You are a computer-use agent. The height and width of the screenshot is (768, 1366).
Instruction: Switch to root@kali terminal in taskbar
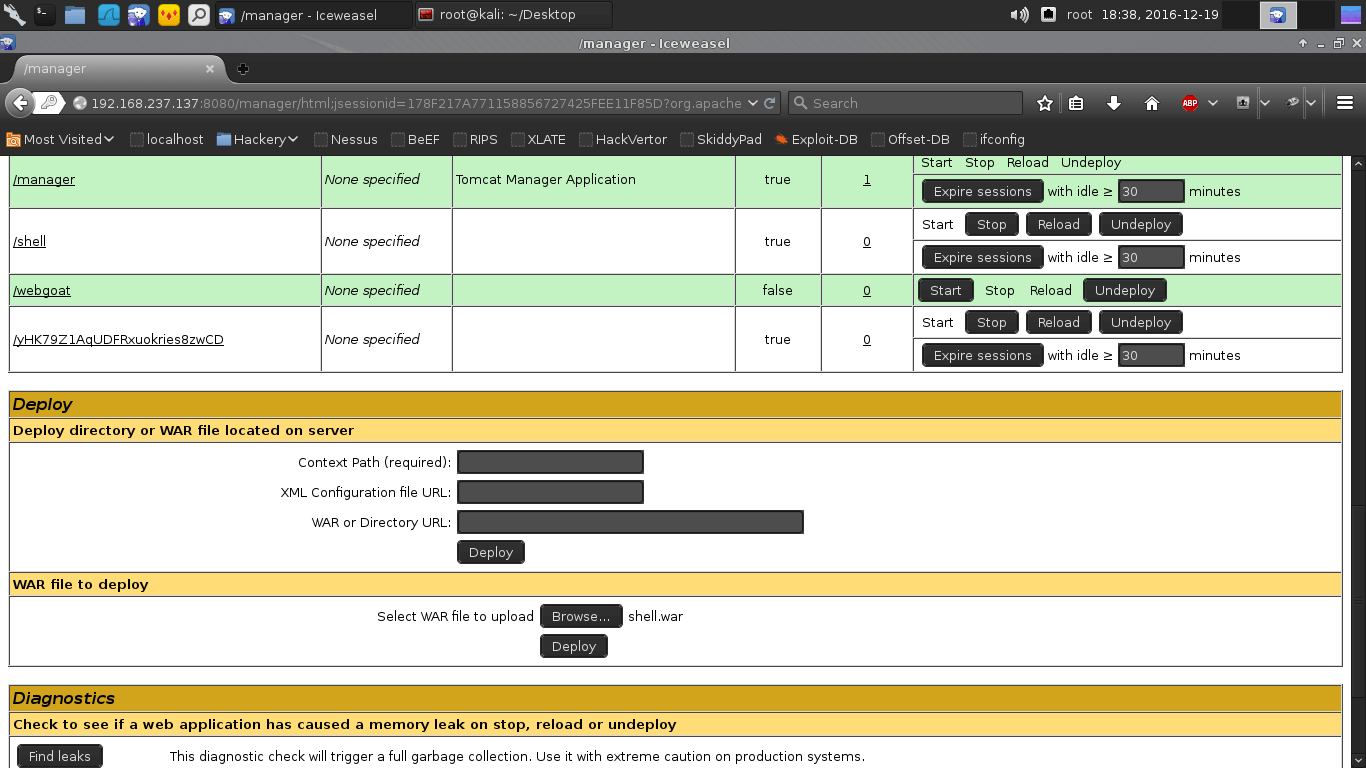point(510,15)
